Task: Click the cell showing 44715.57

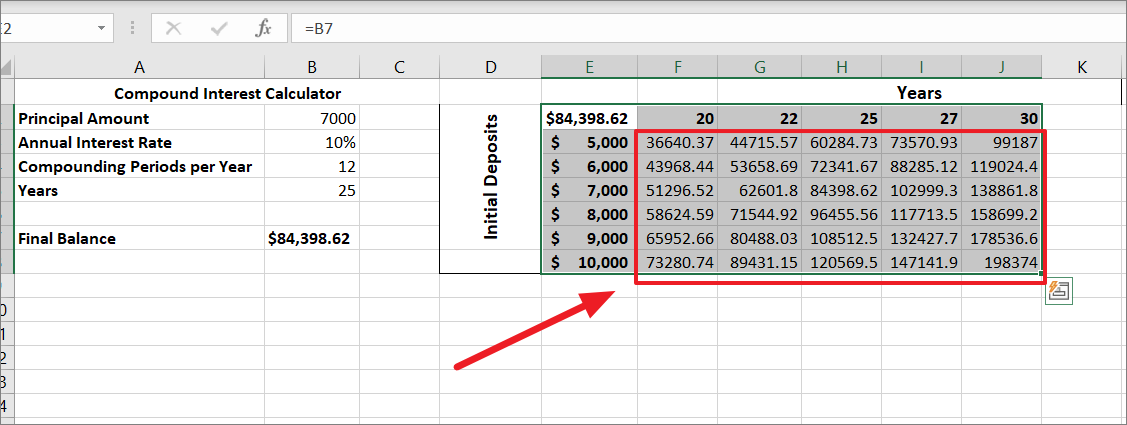Action: [760, 142]
